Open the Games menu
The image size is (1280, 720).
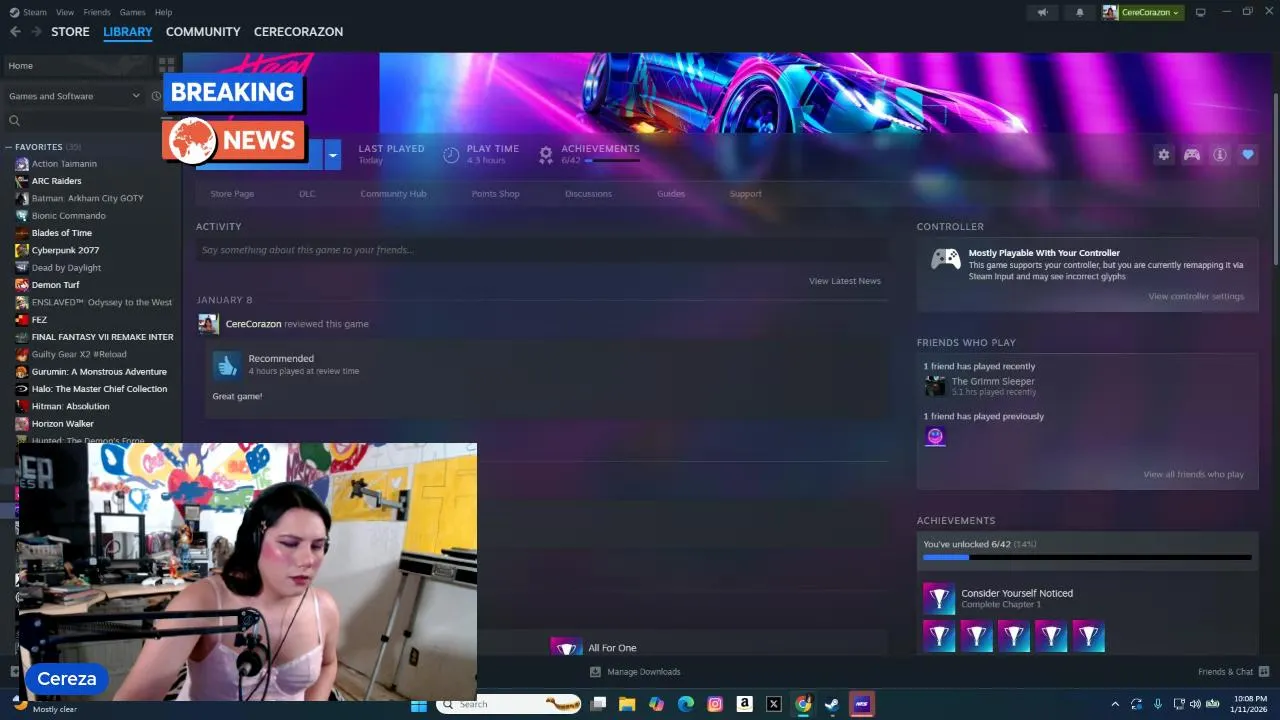pos(132,12)
